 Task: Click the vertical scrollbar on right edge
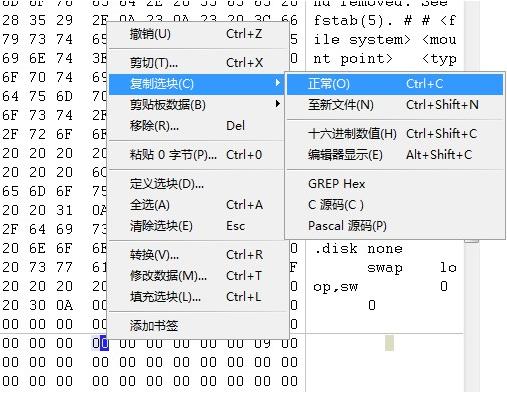(472, 197)
